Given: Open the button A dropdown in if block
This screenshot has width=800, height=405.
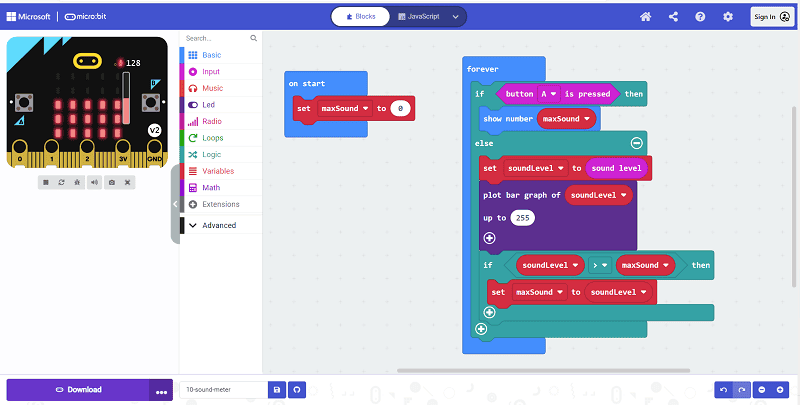Looking at the screenshot, I should coord(548,94).
